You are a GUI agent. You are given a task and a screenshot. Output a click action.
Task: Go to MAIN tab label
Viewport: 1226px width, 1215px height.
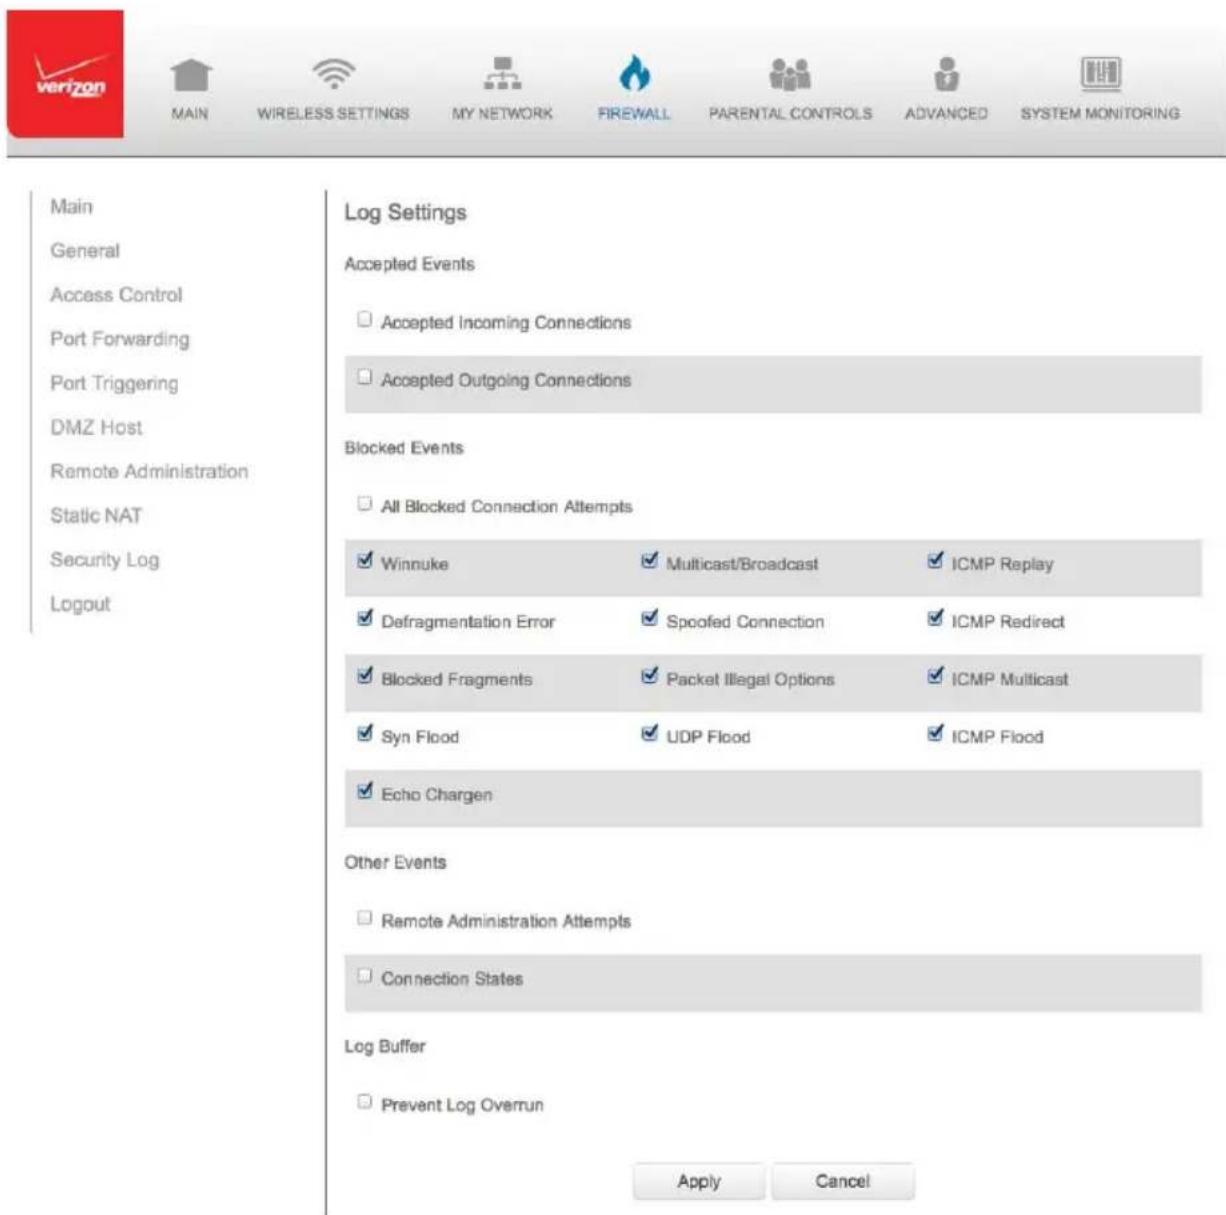pos(190,114)
